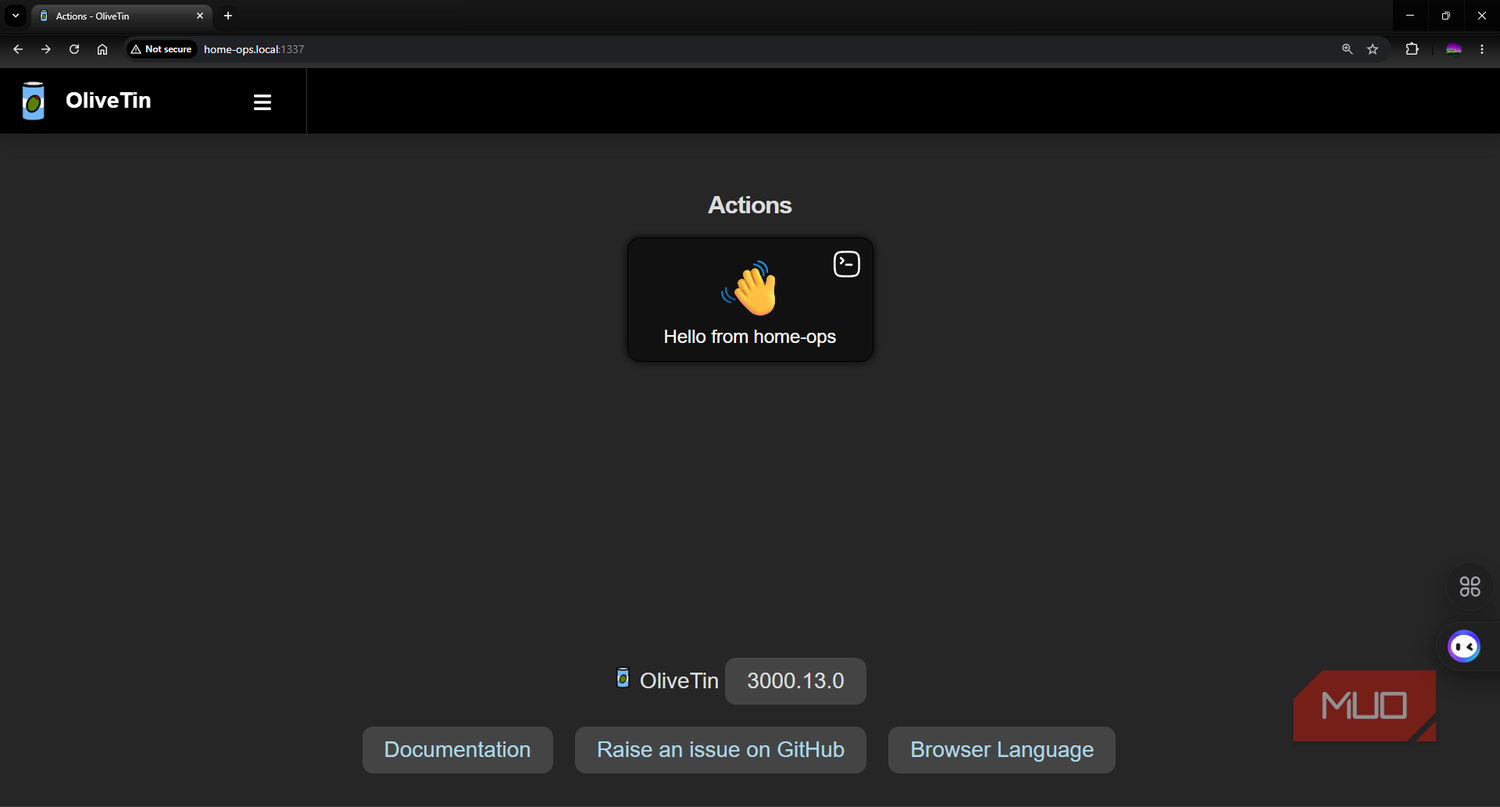Open the Raise an issue on GitHub link
Viewport: 1500px width, 807px height.
point(720,750)
